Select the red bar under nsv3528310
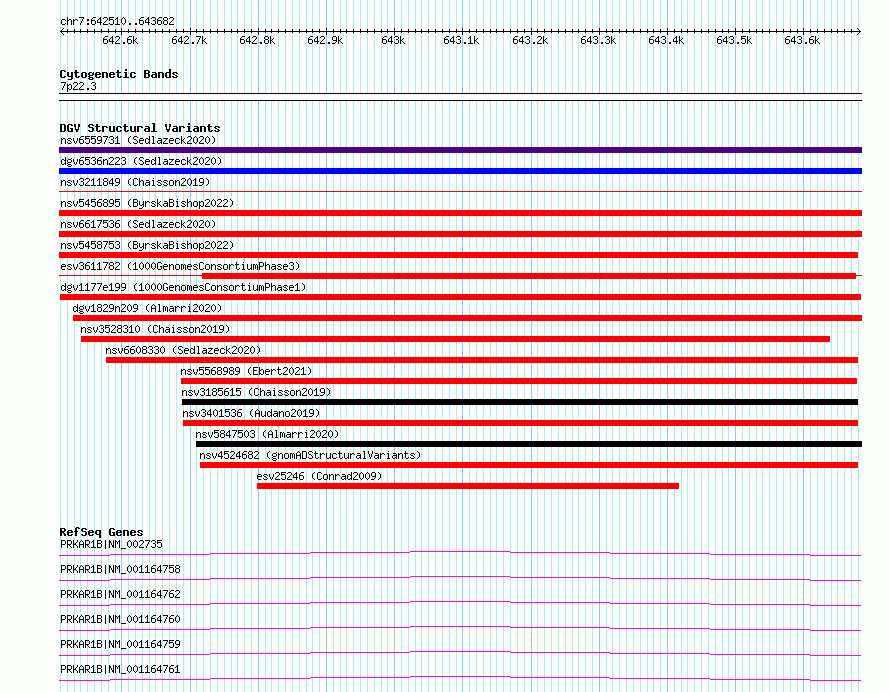This screenshot has width=890, height=692. pos(455,339)
